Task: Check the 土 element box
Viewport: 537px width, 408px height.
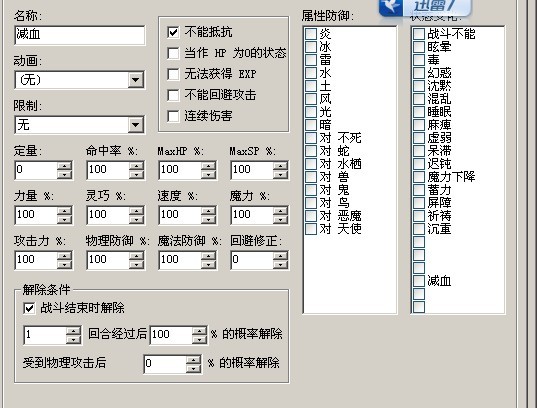Action: point(311,86)
